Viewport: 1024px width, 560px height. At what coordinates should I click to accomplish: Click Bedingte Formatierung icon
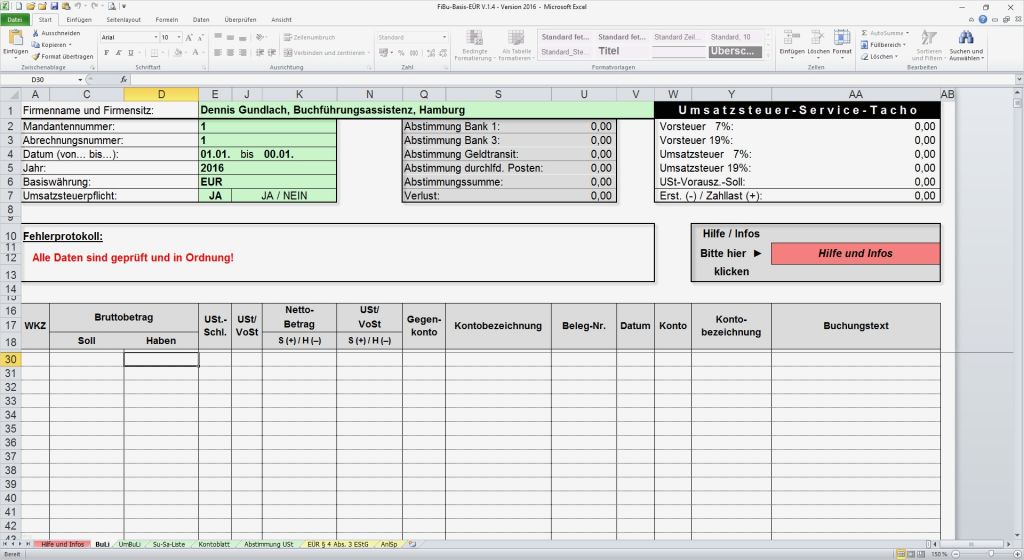click(474, 38)
